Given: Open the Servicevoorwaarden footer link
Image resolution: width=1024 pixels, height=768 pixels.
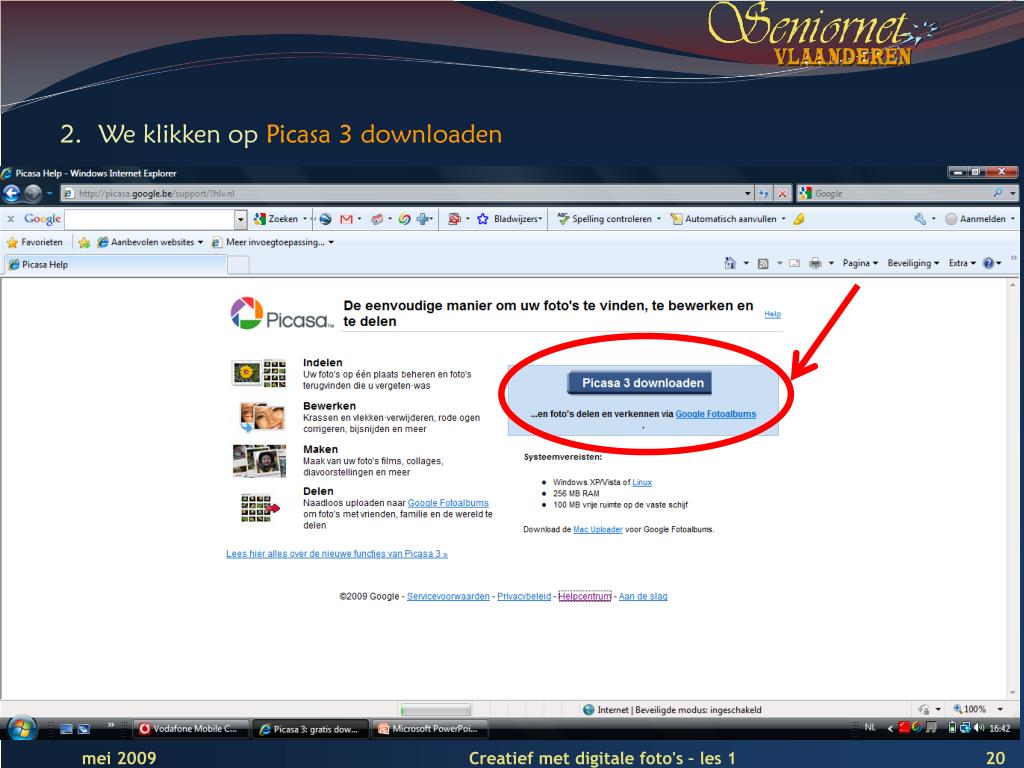Looking at the screenshot, I should (448, 596).
